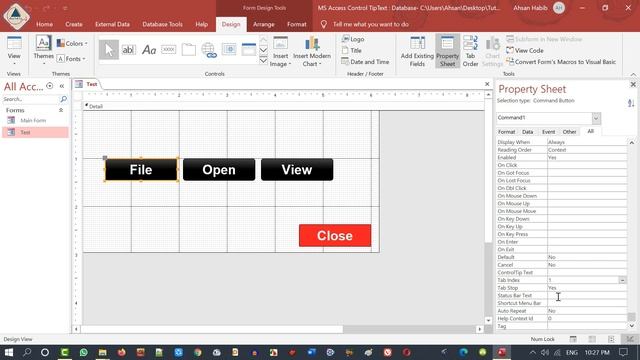Switch to Form View in status bar
This screenshot has height=360, width=640.
tap(573, 339)
